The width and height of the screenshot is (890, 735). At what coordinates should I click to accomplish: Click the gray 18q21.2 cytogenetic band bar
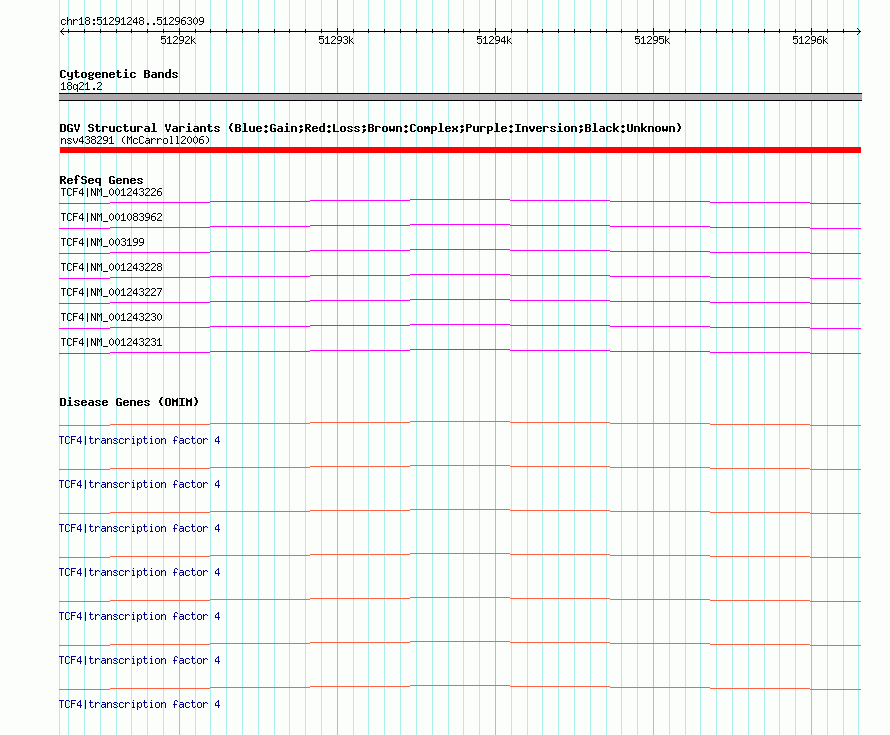click(460, 97)
